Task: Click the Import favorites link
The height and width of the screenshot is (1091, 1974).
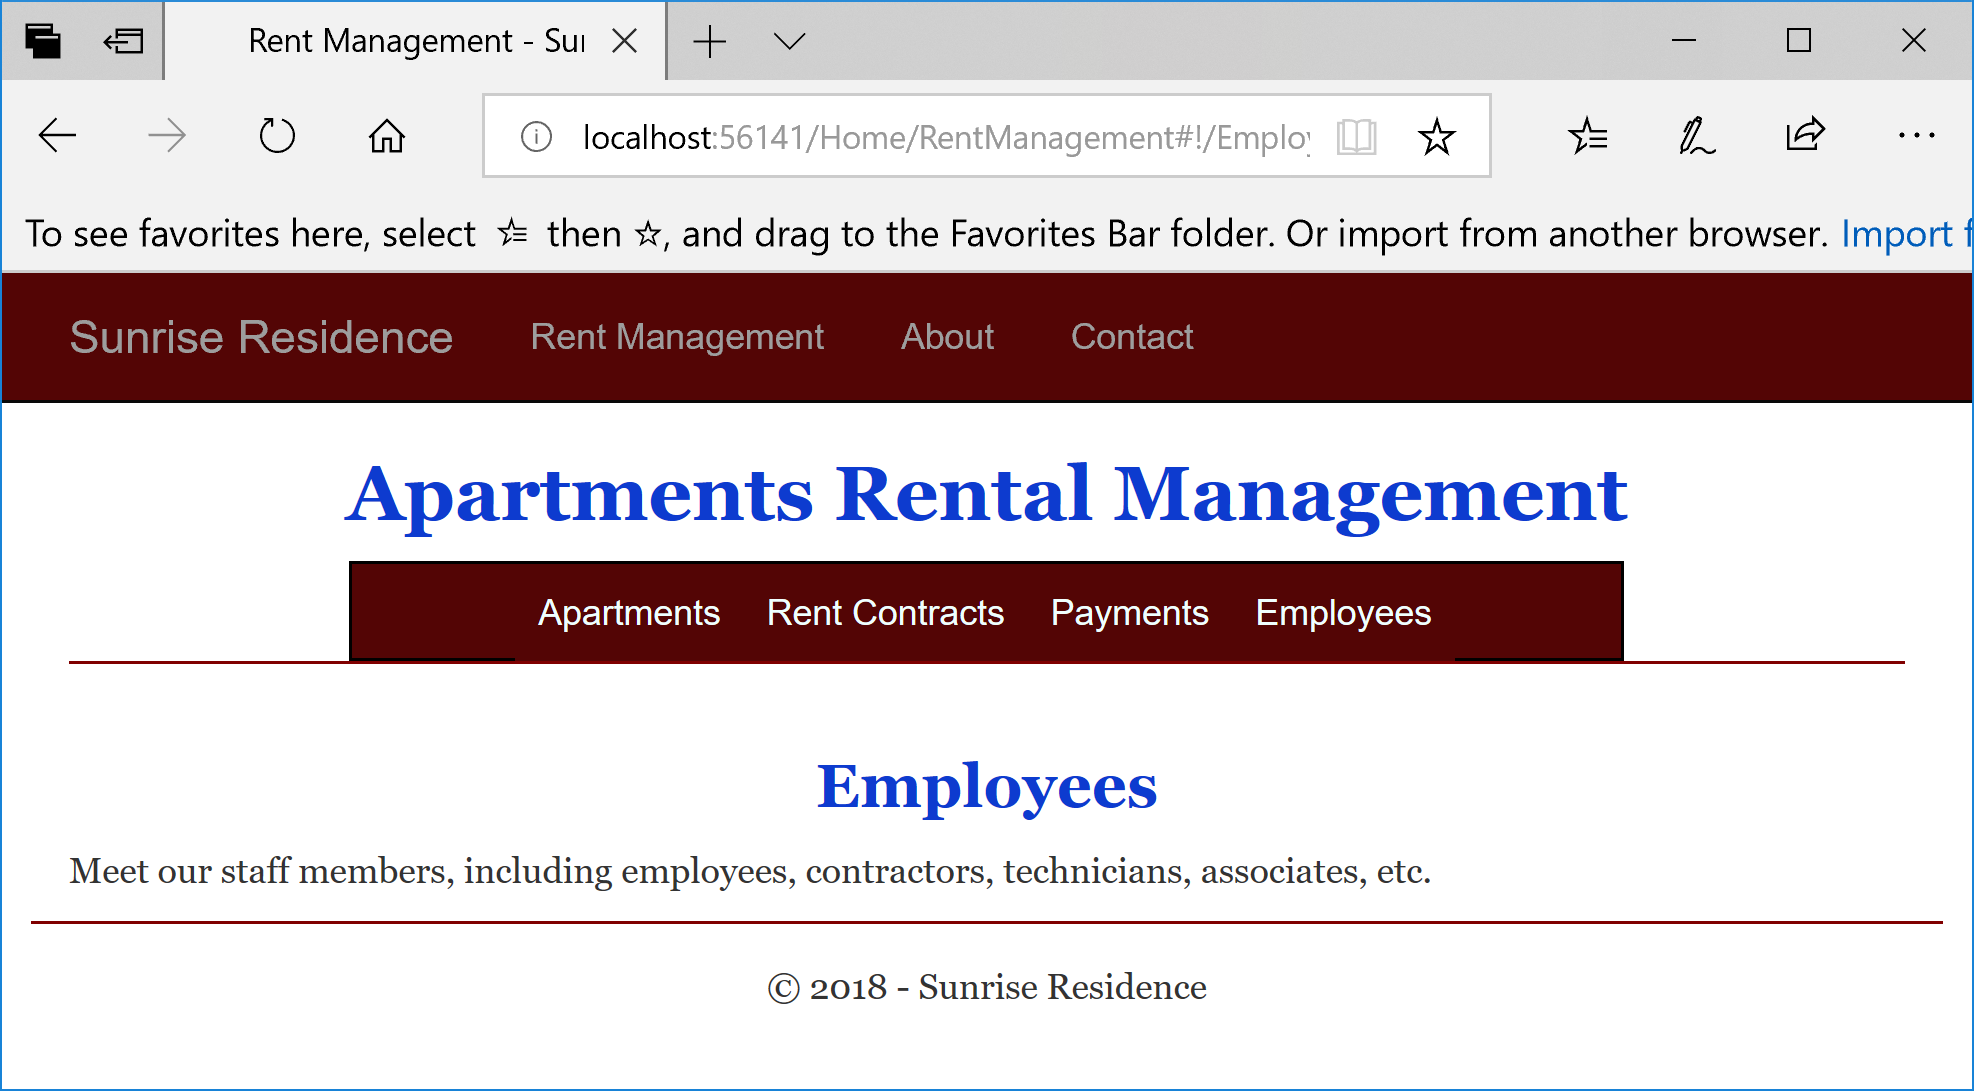Action: [x=1906, y=234]
